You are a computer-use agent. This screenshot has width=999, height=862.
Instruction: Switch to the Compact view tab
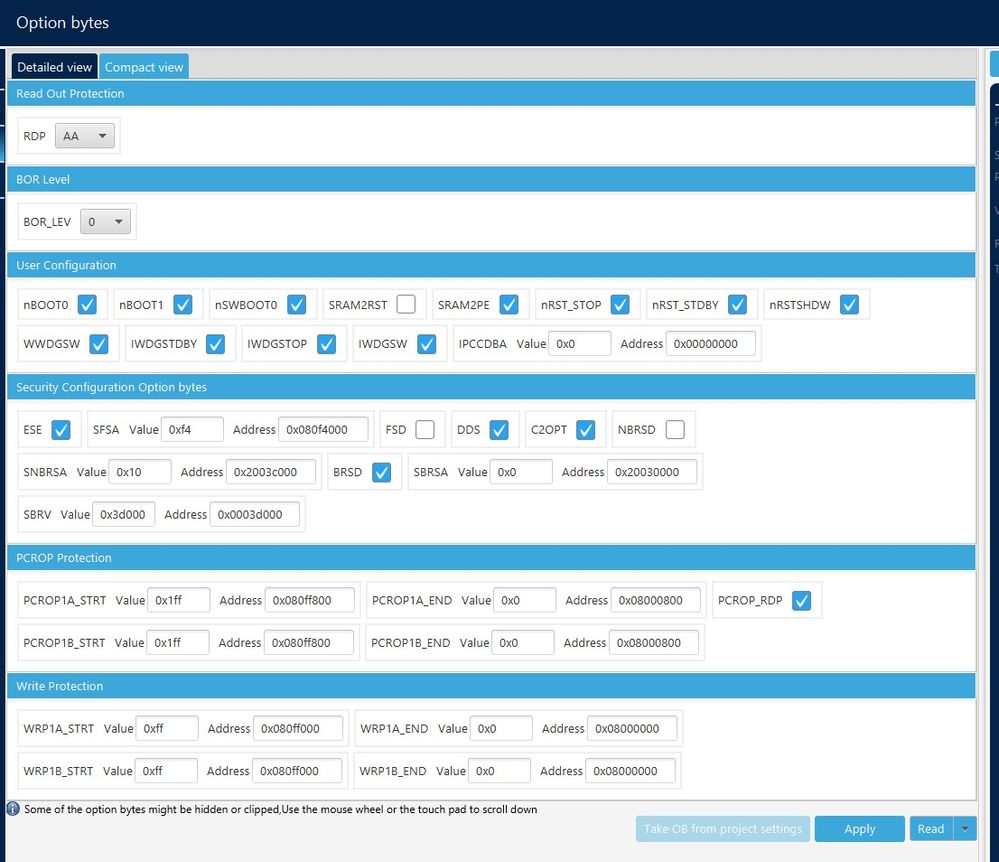(144, 66)
